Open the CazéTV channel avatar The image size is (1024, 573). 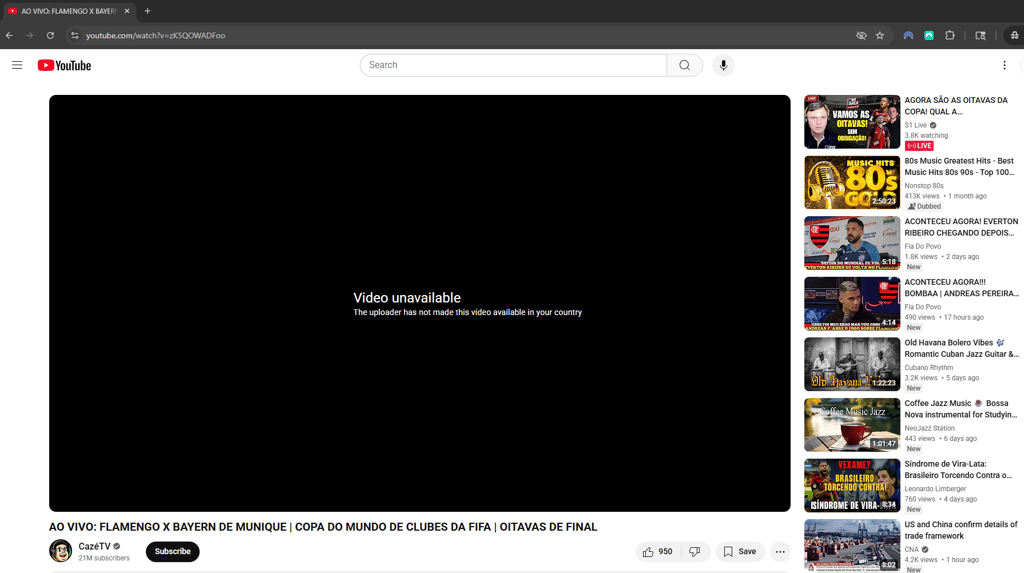pyautogui.click(x=61, y=551)
